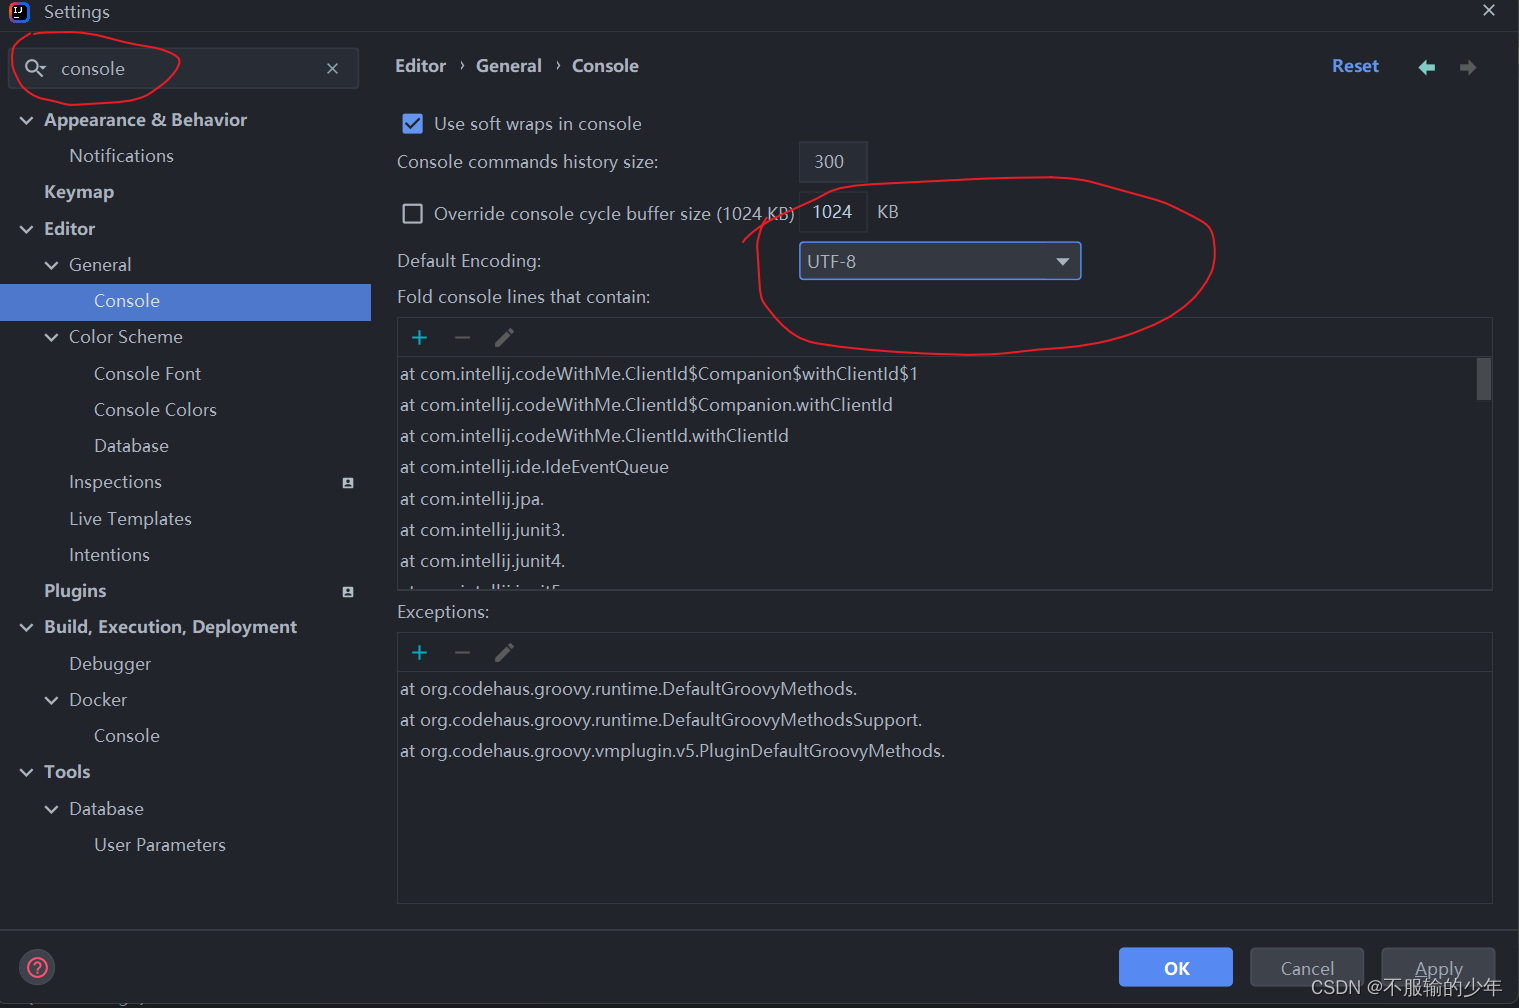
Task: Click the back navigation arrow
Action: (x=1427, y=67)
